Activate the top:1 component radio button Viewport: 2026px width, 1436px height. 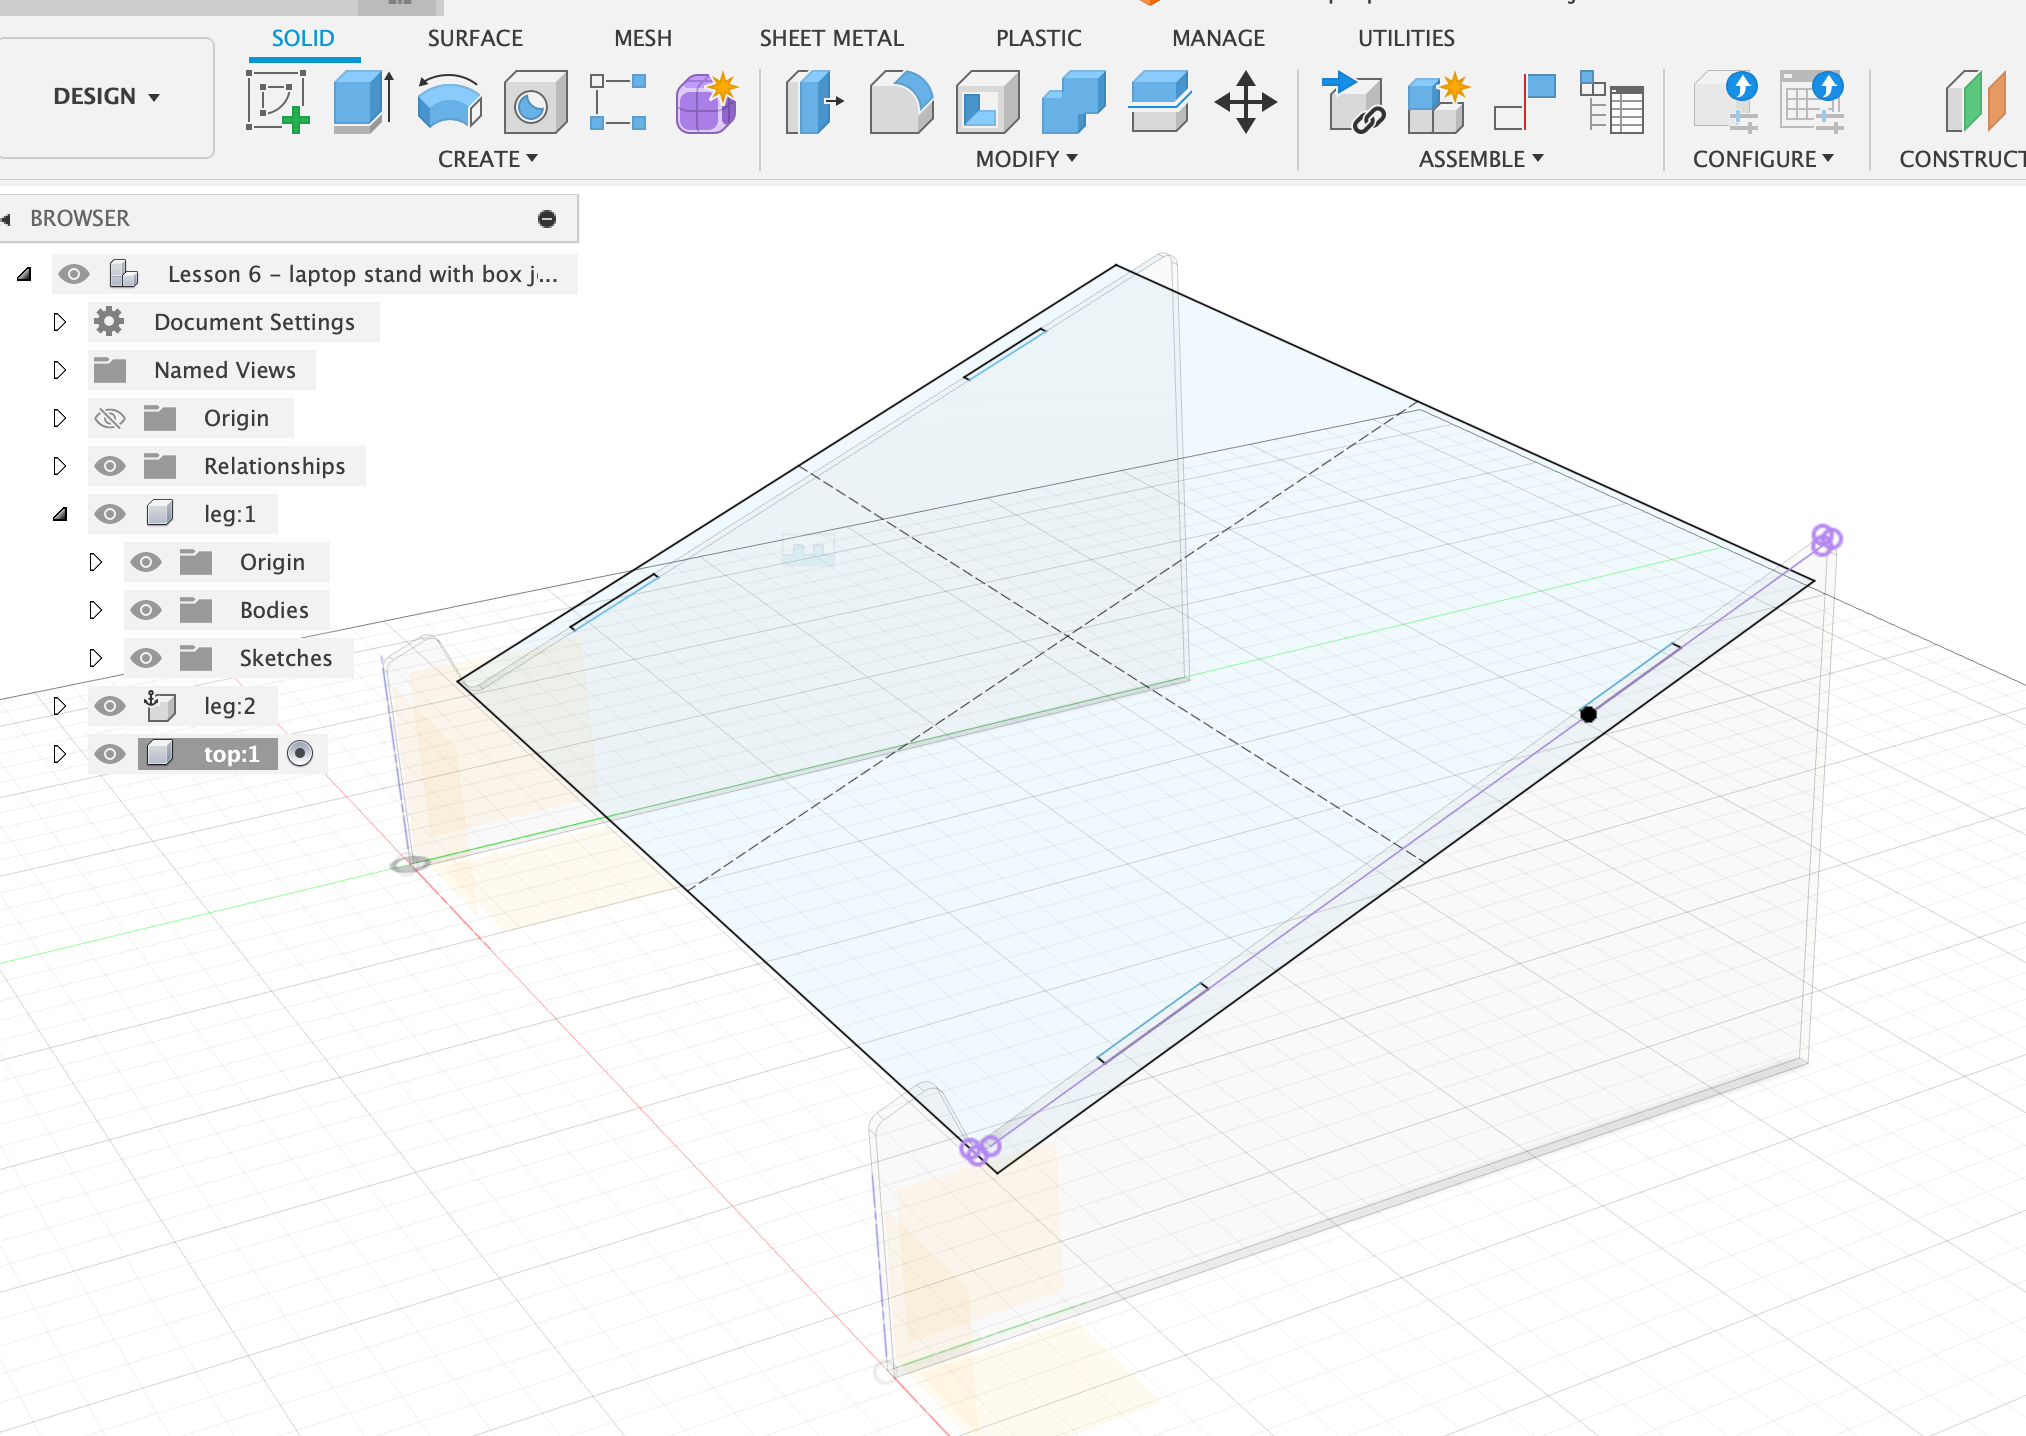click(x=300, y=753)
